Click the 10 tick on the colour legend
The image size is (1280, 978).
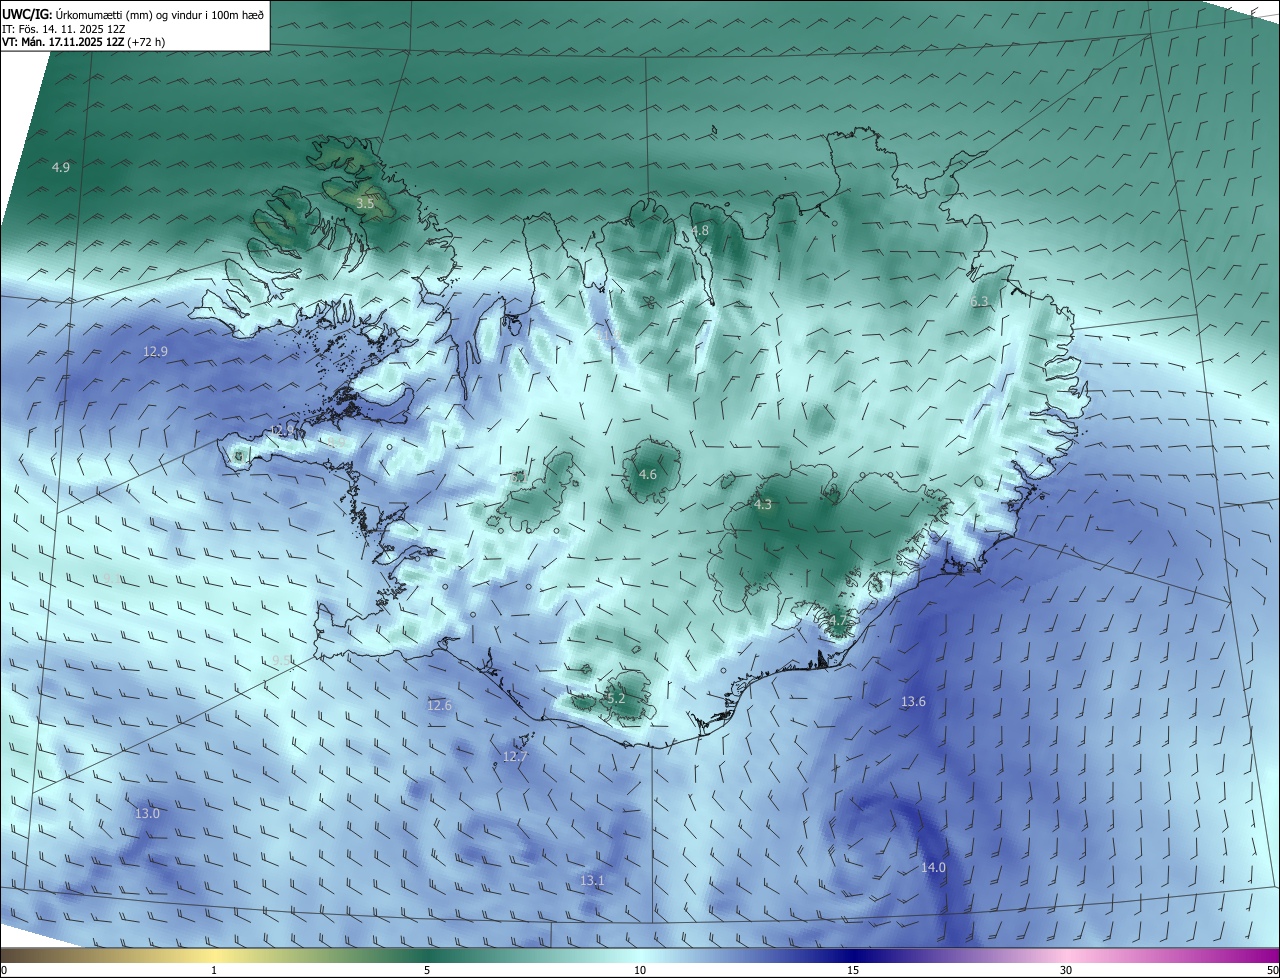[x=640, y=970]
